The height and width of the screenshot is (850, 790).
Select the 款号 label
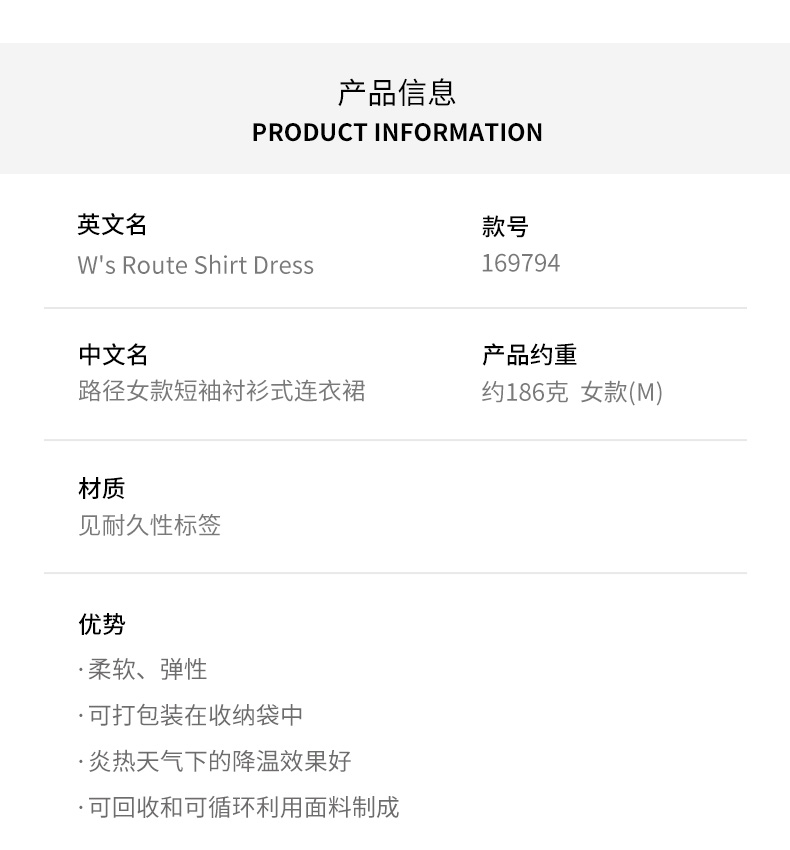pyautogui.click(x=505, y=227)
